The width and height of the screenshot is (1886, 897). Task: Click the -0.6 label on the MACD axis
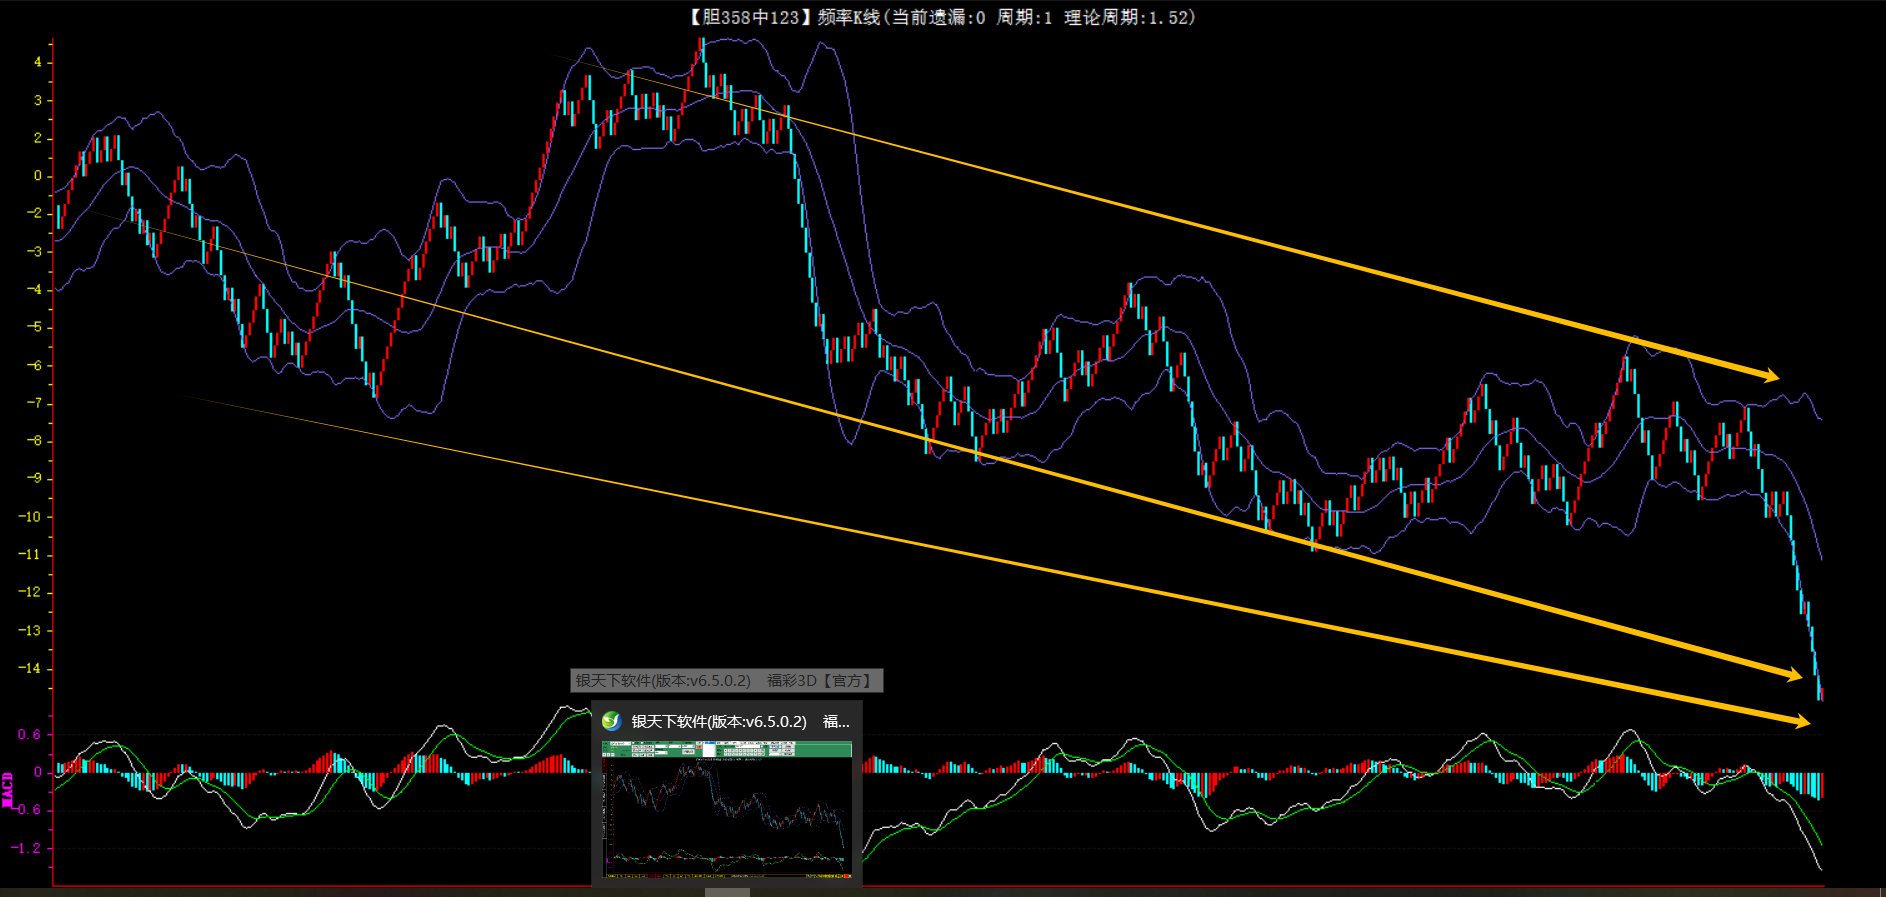tap(26, 810)
